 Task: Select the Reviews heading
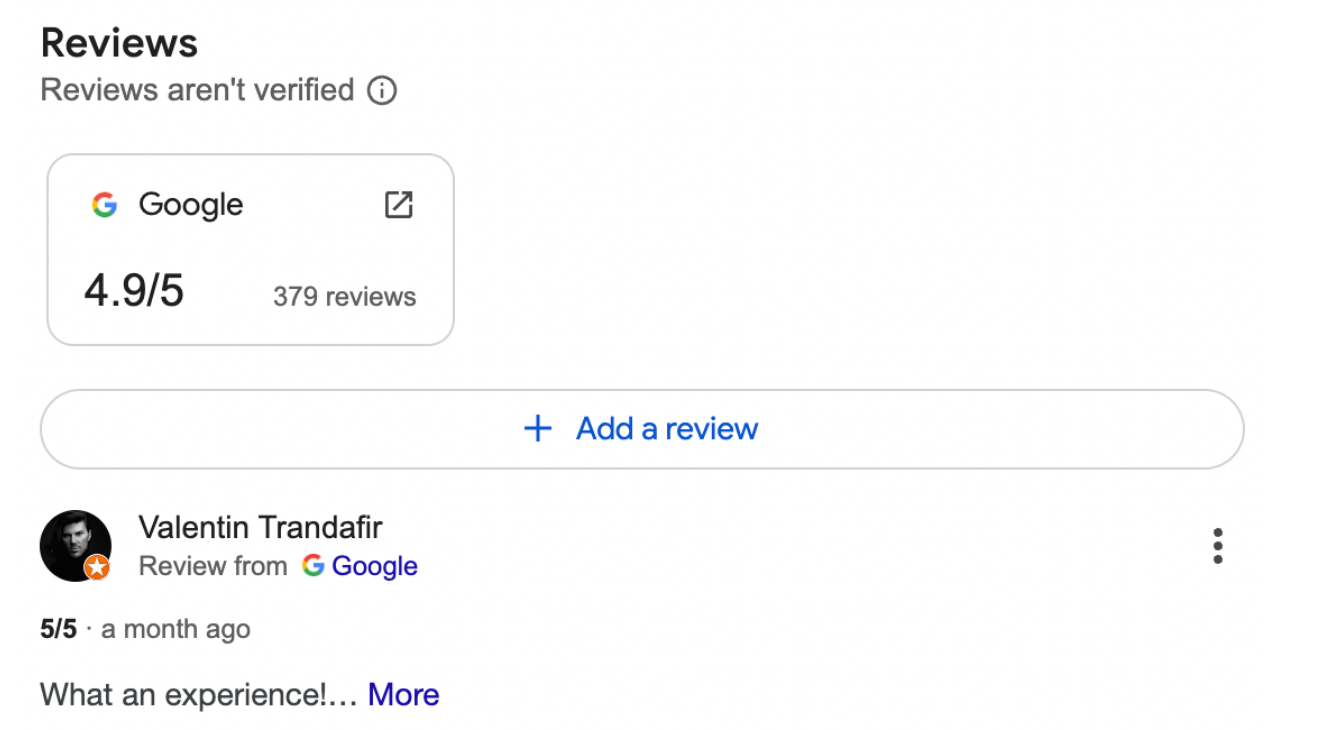tap(118, 41)
